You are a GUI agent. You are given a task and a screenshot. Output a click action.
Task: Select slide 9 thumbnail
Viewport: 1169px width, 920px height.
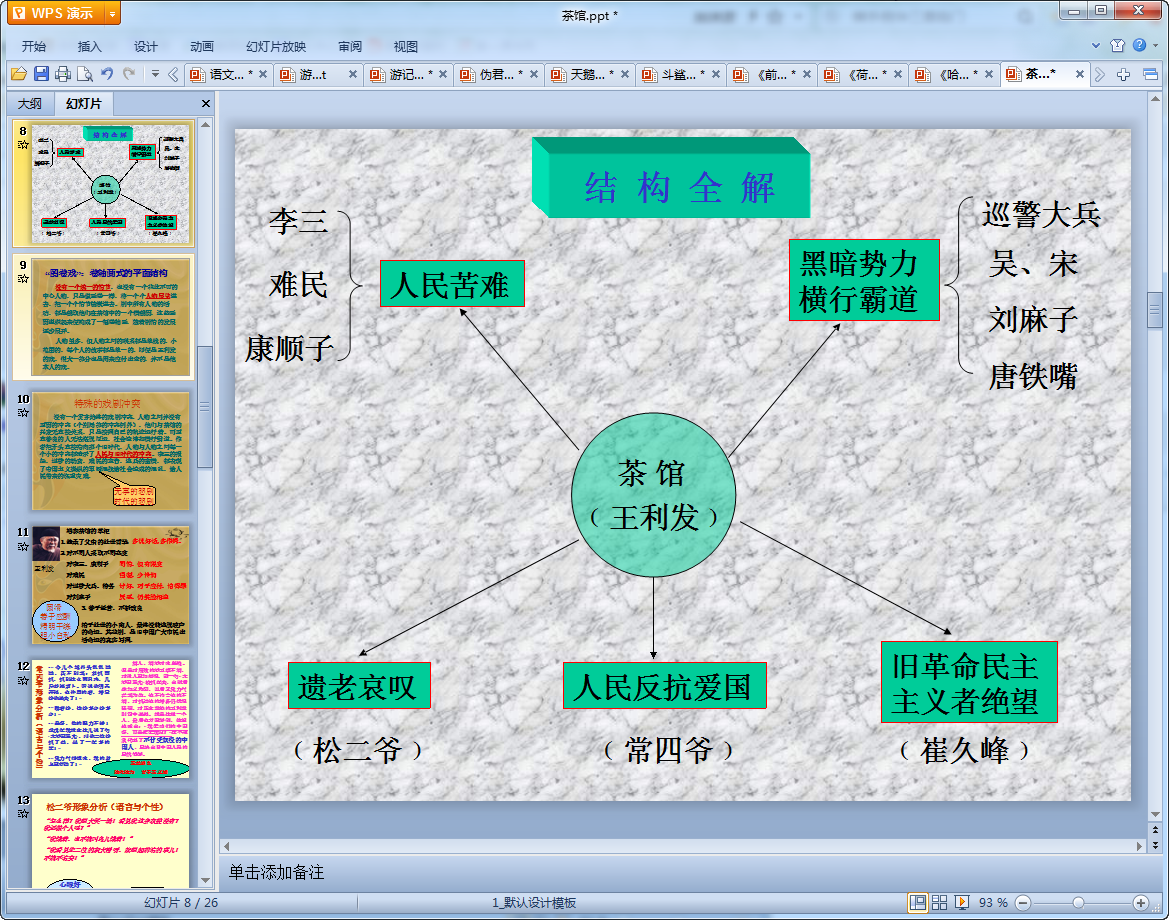pos(110,317)
